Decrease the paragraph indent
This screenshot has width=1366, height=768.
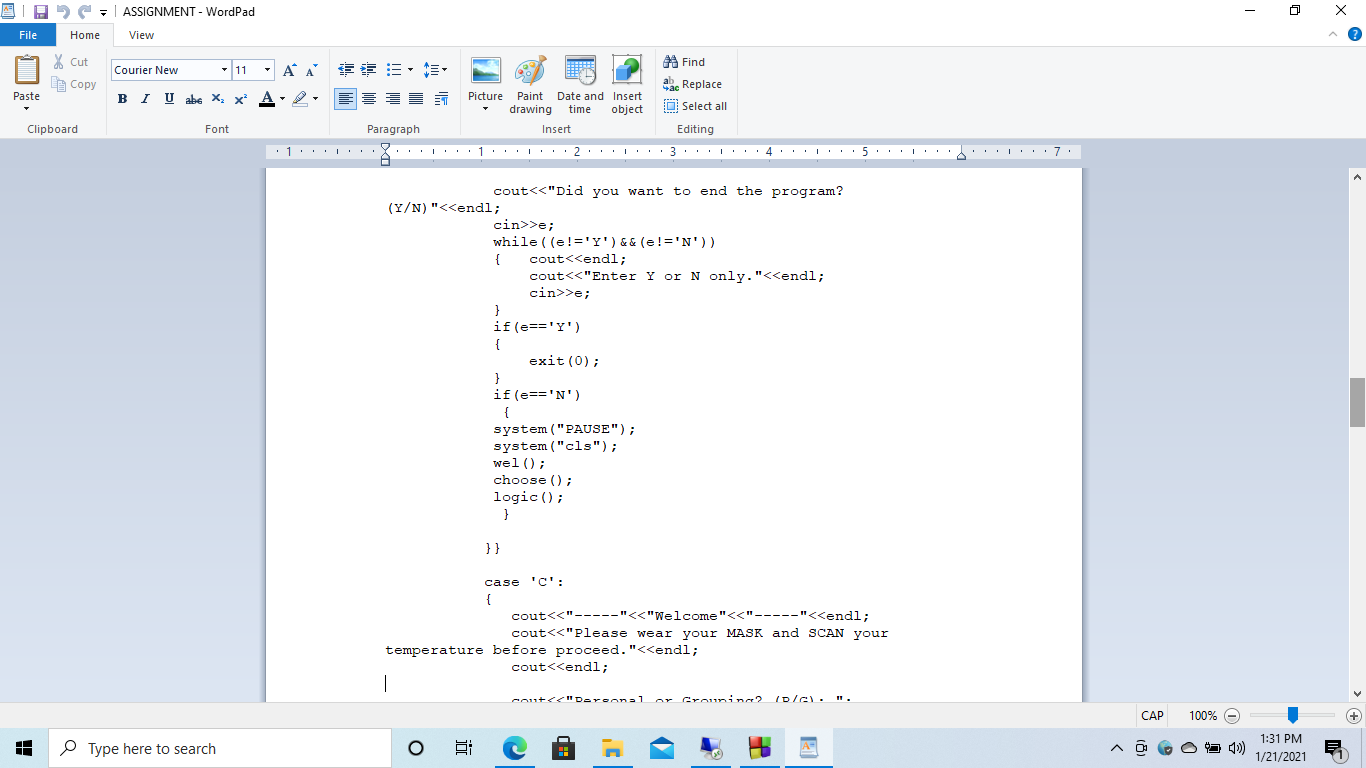346,70
